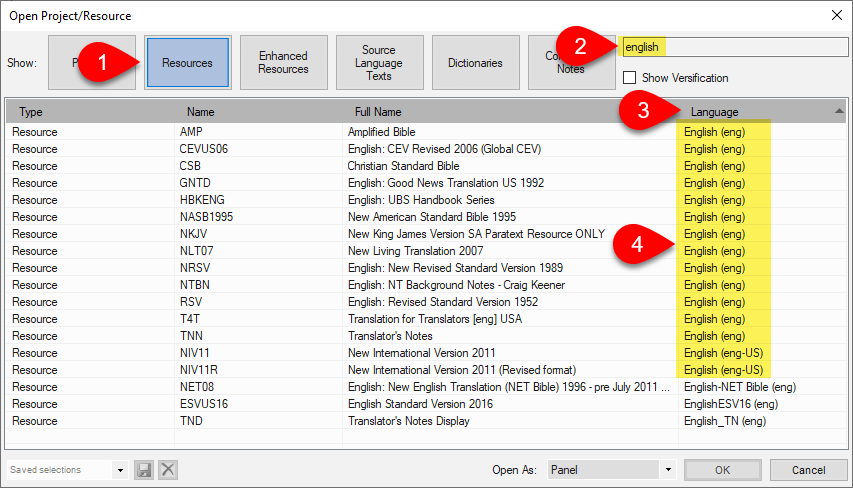
Task: Select the NIV11 resource name
Action: pos(194,353)
